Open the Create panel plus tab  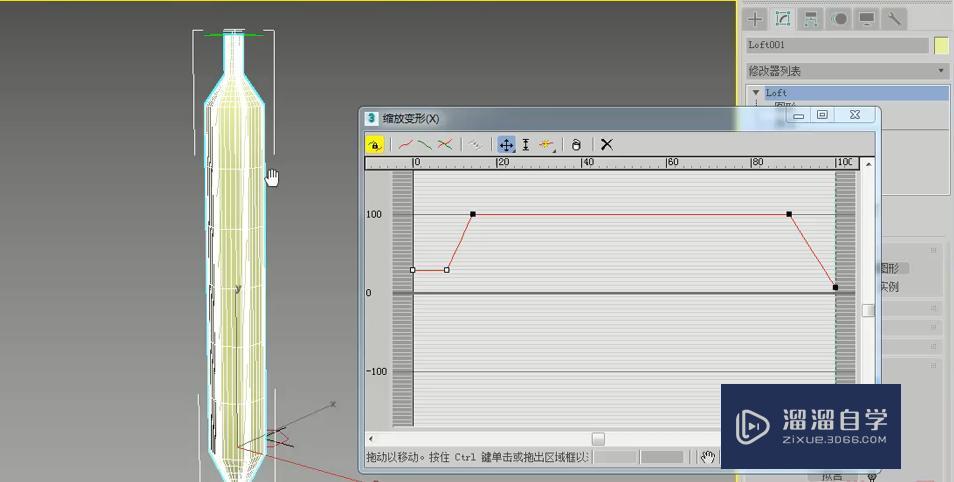[755, 19]
